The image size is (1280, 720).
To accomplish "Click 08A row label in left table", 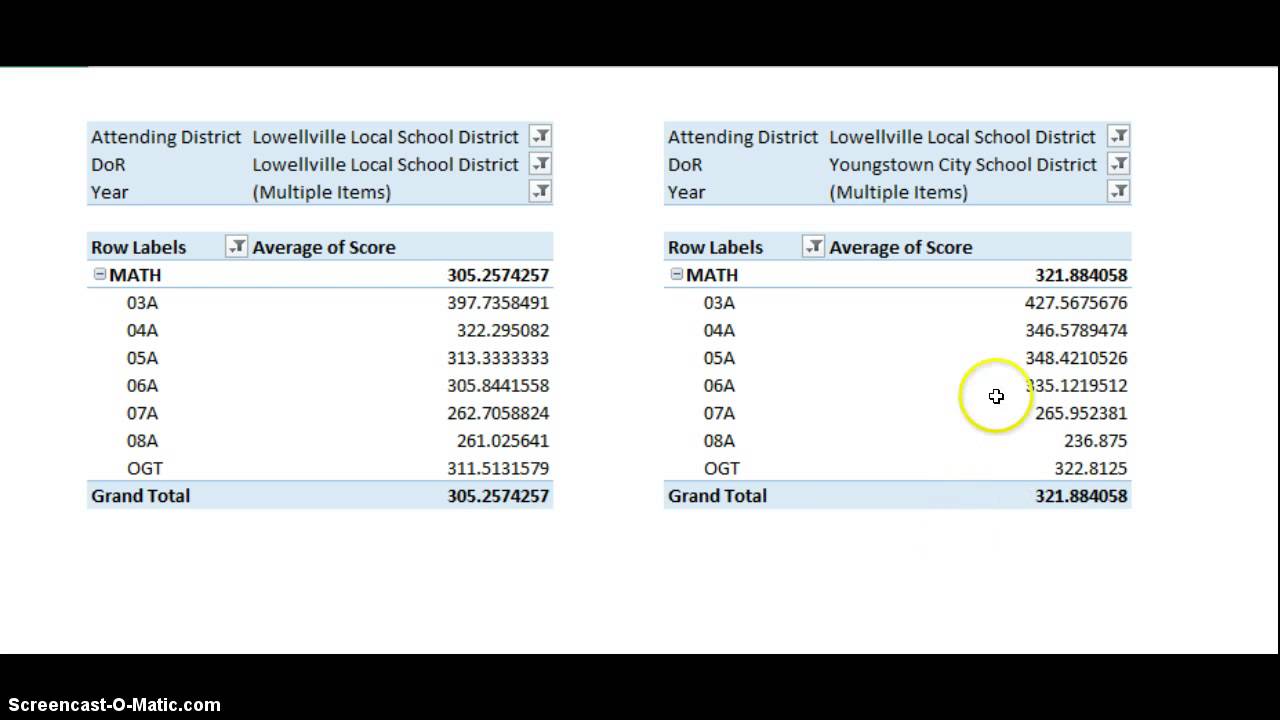I will point(142,440).
